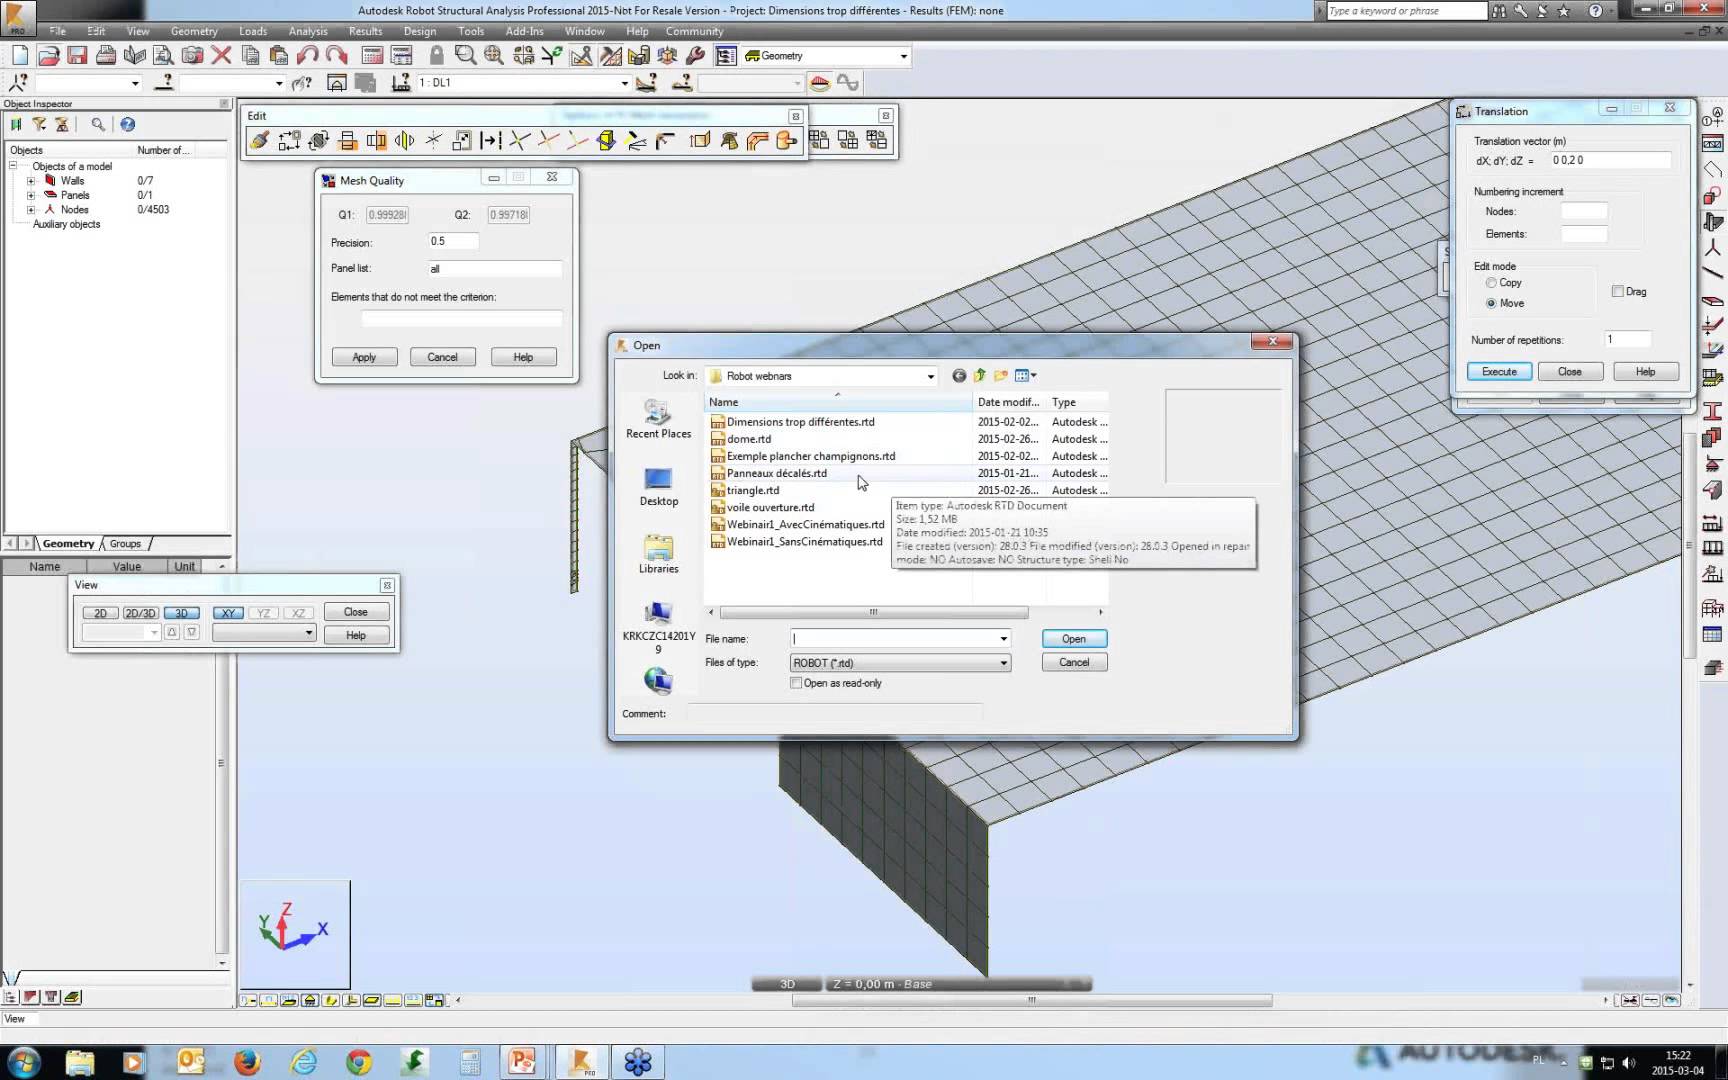Click the zoom magnifier icon in the toolbar

click(x=465, y=55)
